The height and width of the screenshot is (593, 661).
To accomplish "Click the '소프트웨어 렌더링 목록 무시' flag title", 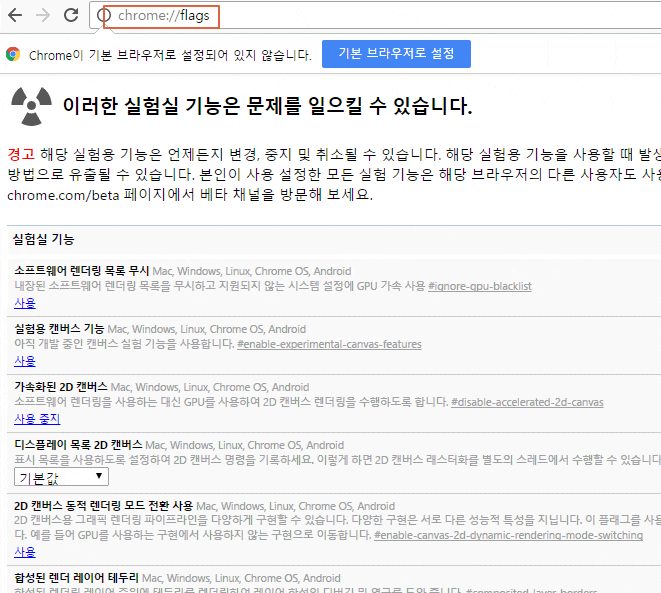I will tap(82, 271).
